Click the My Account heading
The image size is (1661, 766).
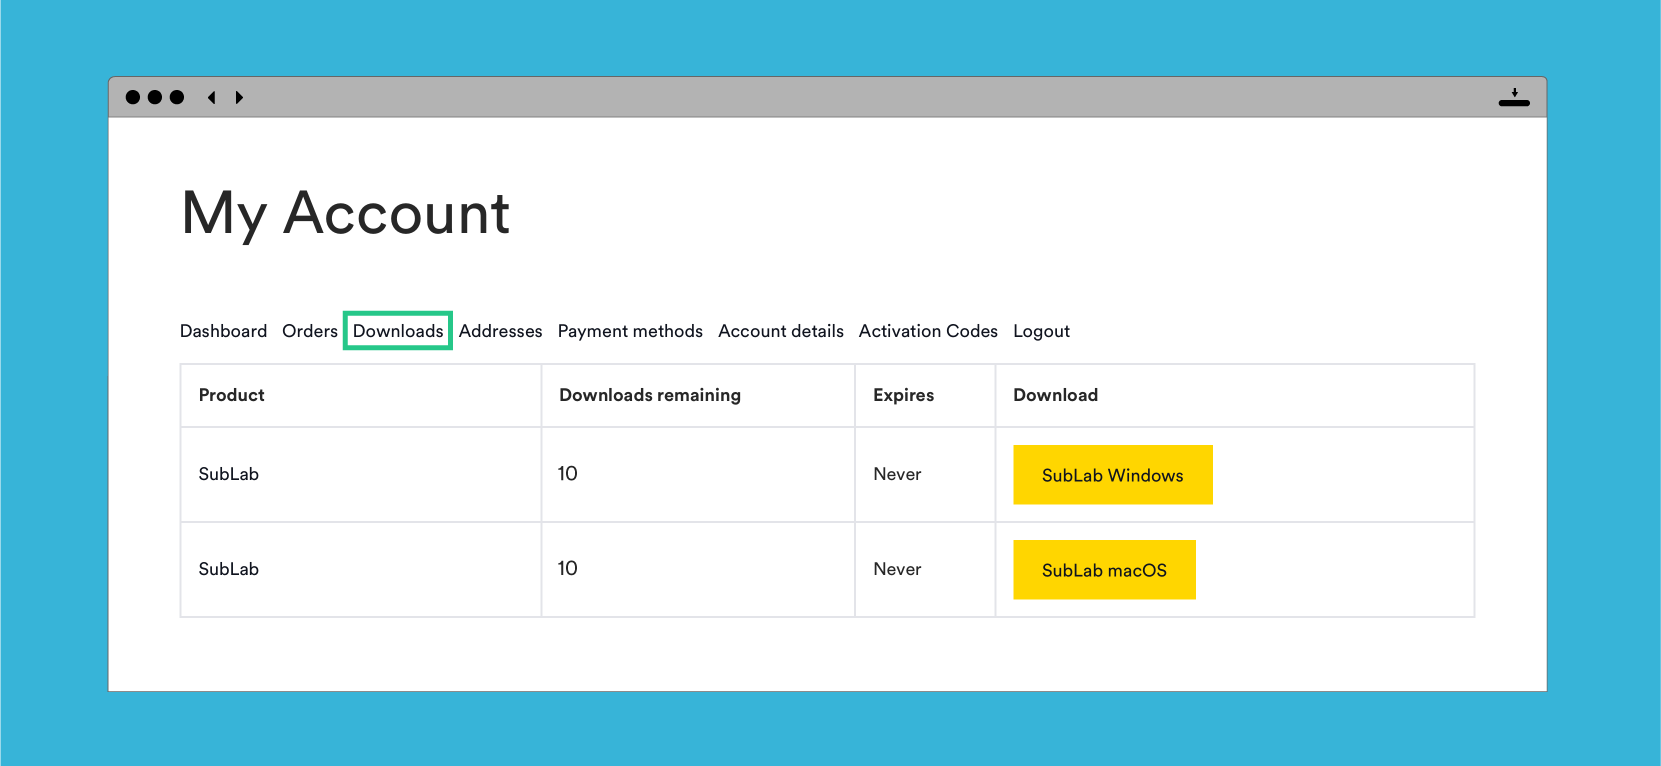[346, 213]
